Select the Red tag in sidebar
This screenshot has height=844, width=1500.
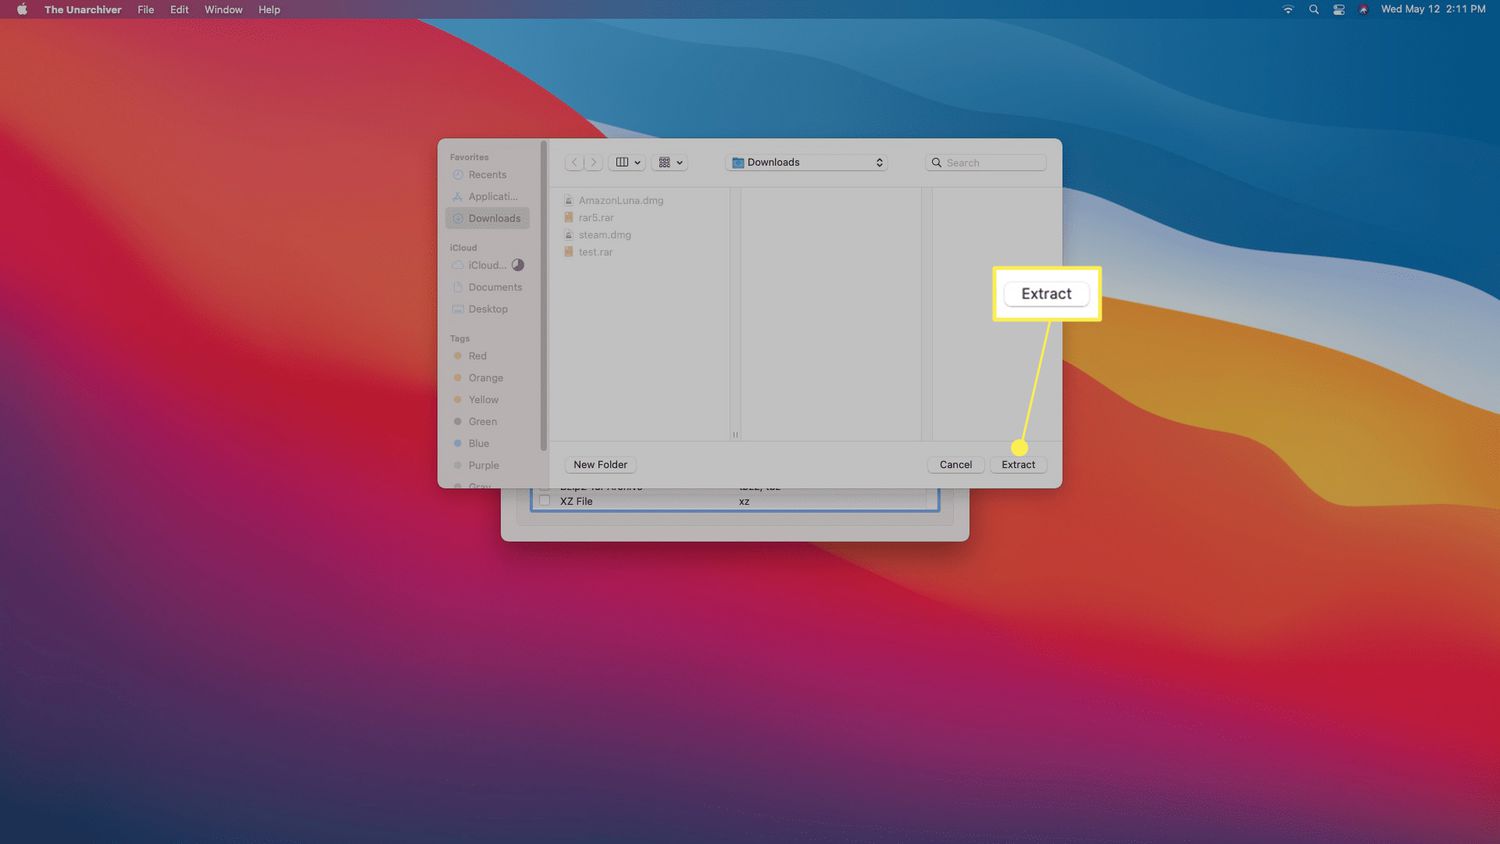click(x=477, y=356)
